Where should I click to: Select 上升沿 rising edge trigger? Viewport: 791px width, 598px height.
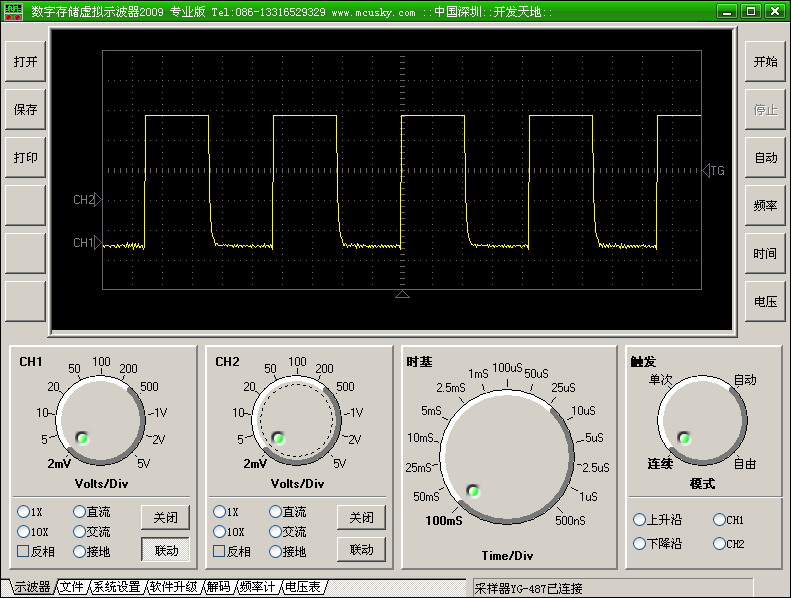pos(639,520)
